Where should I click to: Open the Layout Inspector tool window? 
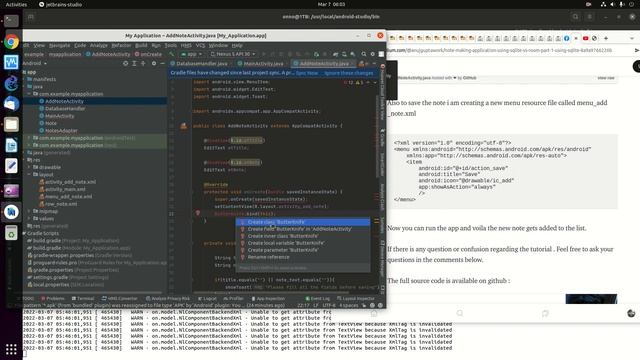tap(356, 299)
